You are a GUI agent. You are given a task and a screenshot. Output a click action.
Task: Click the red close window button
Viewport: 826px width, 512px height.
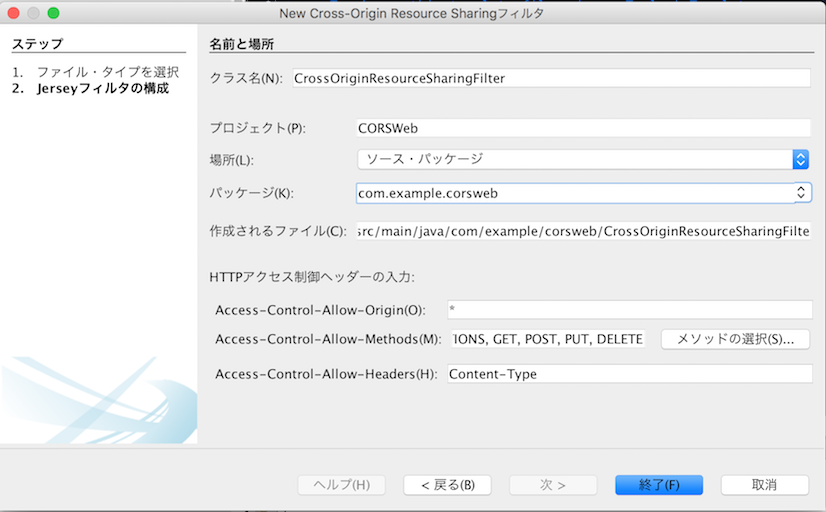(14, 13)
